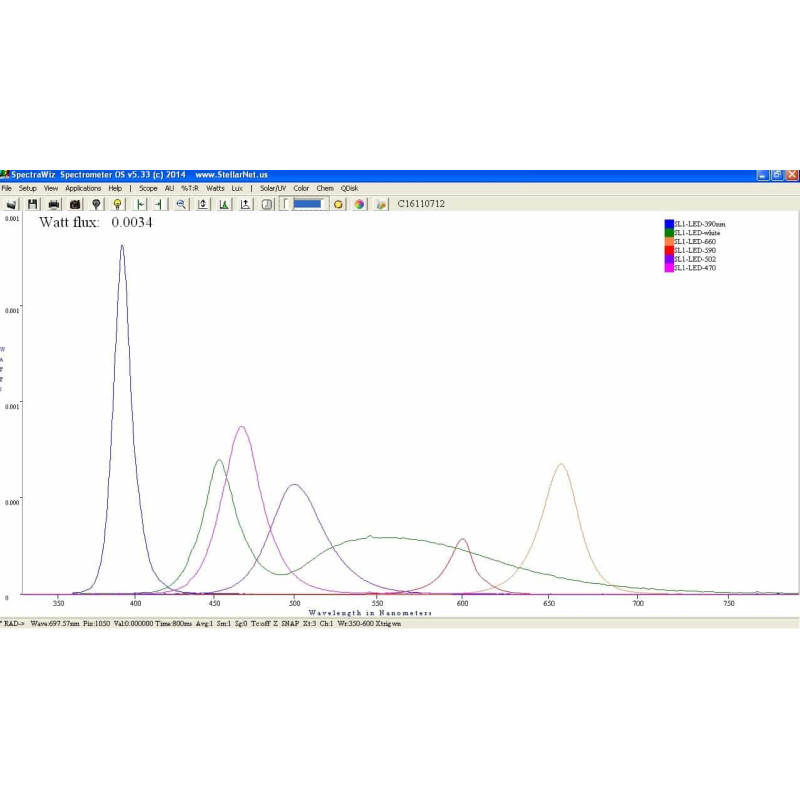
Task: Click the printer icon in toolbar
Action: click(x=54, y=204)
